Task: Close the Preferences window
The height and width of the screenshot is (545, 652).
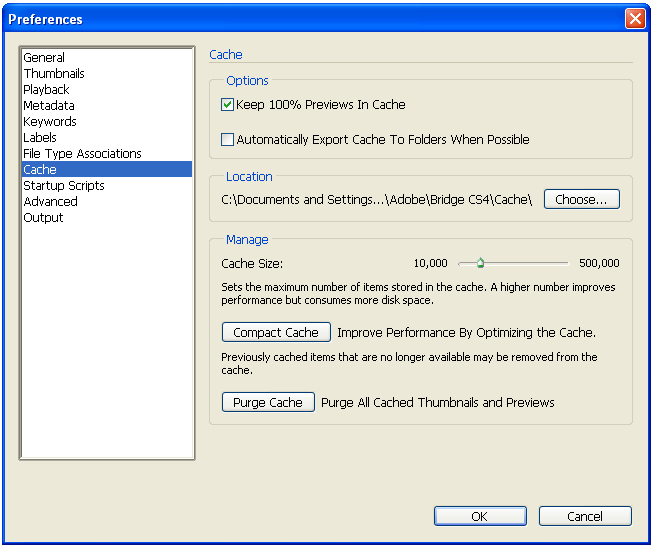Action: tap(634, 19)
